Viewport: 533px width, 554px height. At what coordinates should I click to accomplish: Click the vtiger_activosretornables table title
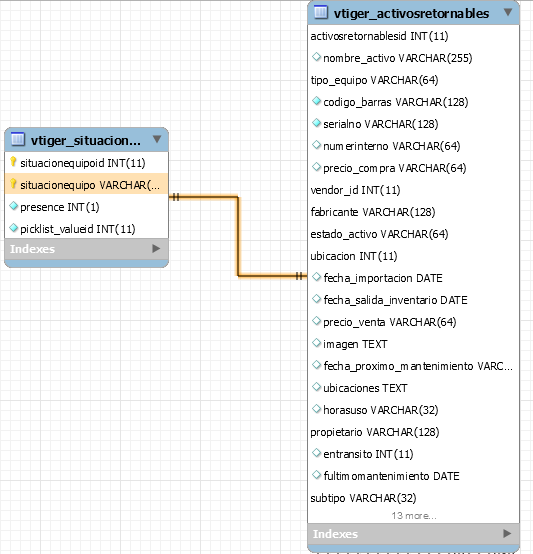[411, 13]
